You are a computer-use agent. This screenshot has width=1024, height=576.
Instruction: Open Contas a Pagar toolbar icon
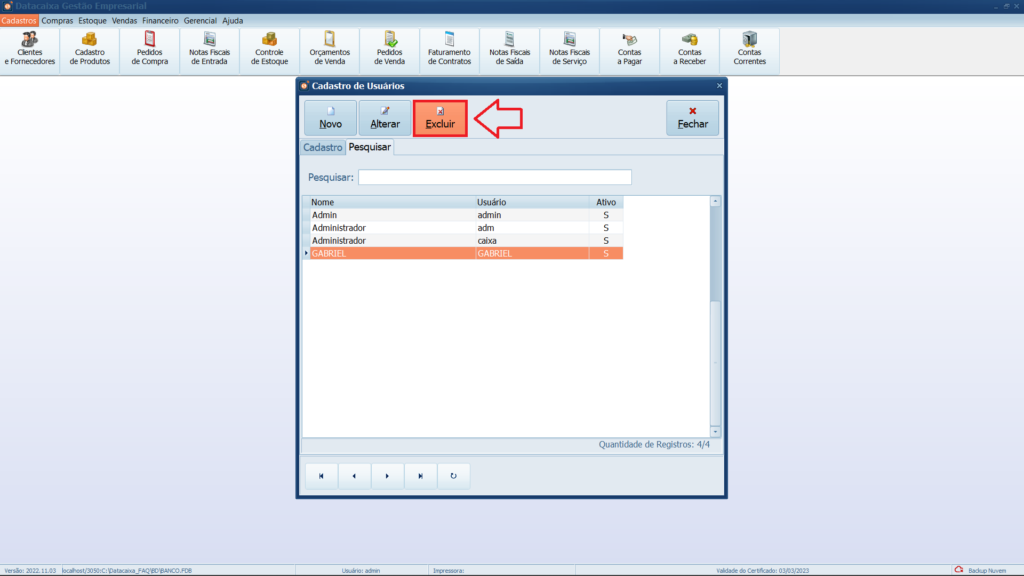pos(630,49)
